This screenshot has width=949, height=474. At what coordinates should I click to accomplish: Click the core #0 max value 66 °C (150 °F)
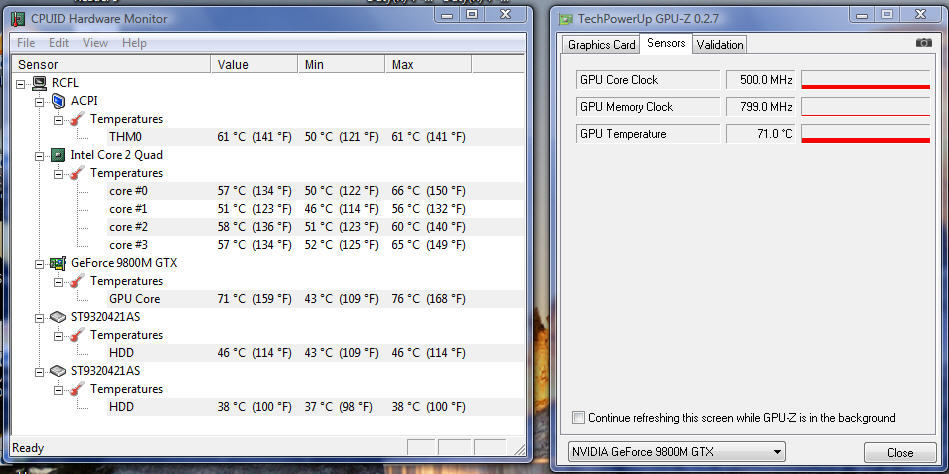[429, 191]
